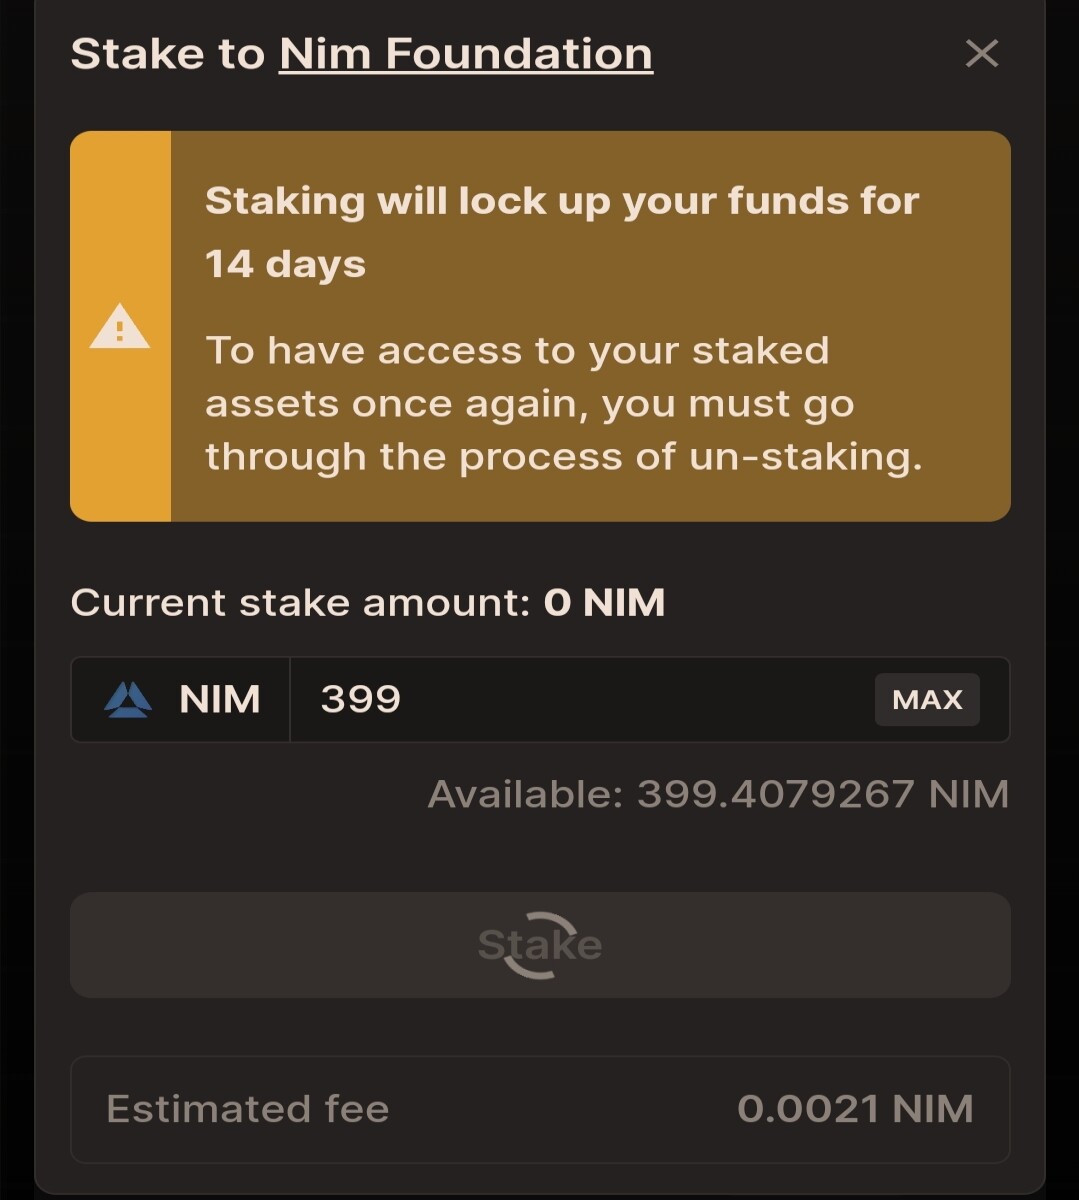1079x1200 pixels.
Task: Click the Available 399.4079267 NIM balance
Action: pos(718,795)
